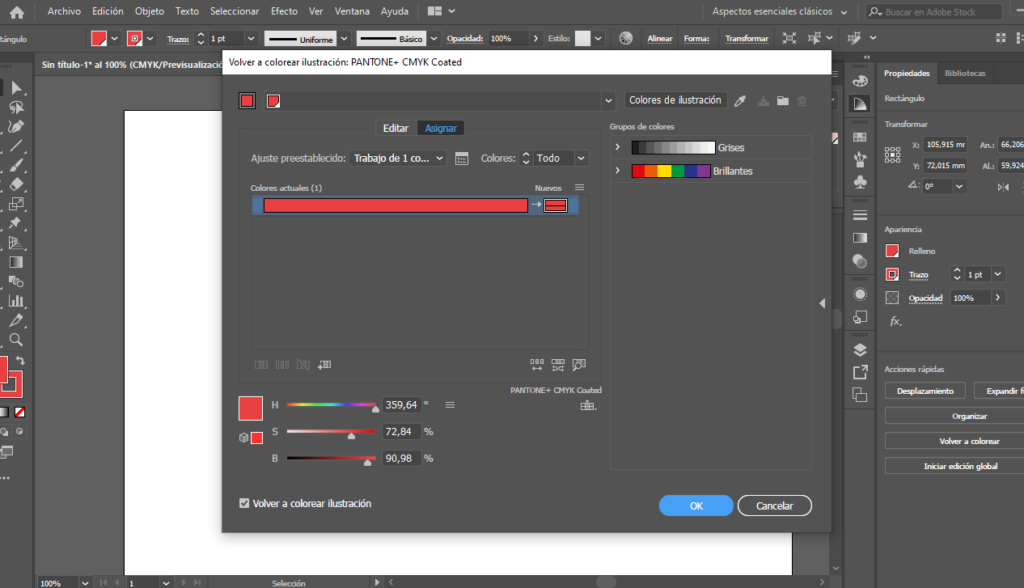Open harmony rules dropdown arrow
The image size is (1024, 588).
[608, 101]
